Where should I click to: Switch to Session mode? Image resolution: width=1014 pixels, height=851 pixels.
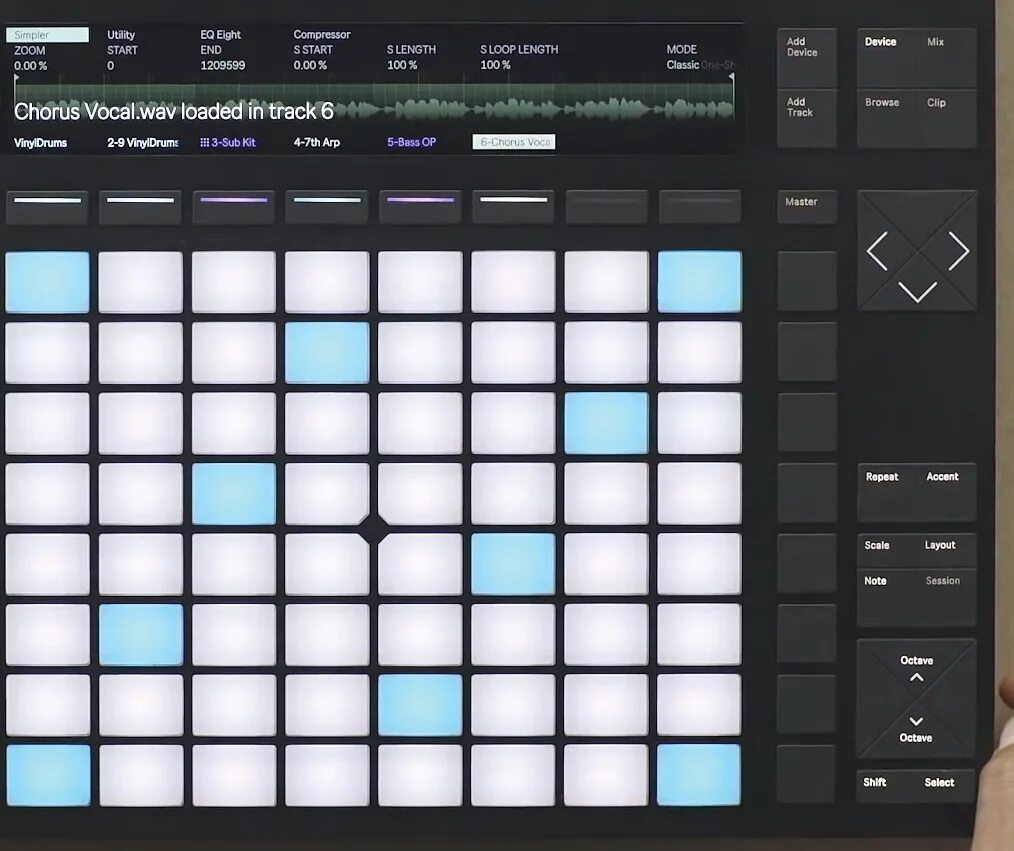click(x=943, y=581)
